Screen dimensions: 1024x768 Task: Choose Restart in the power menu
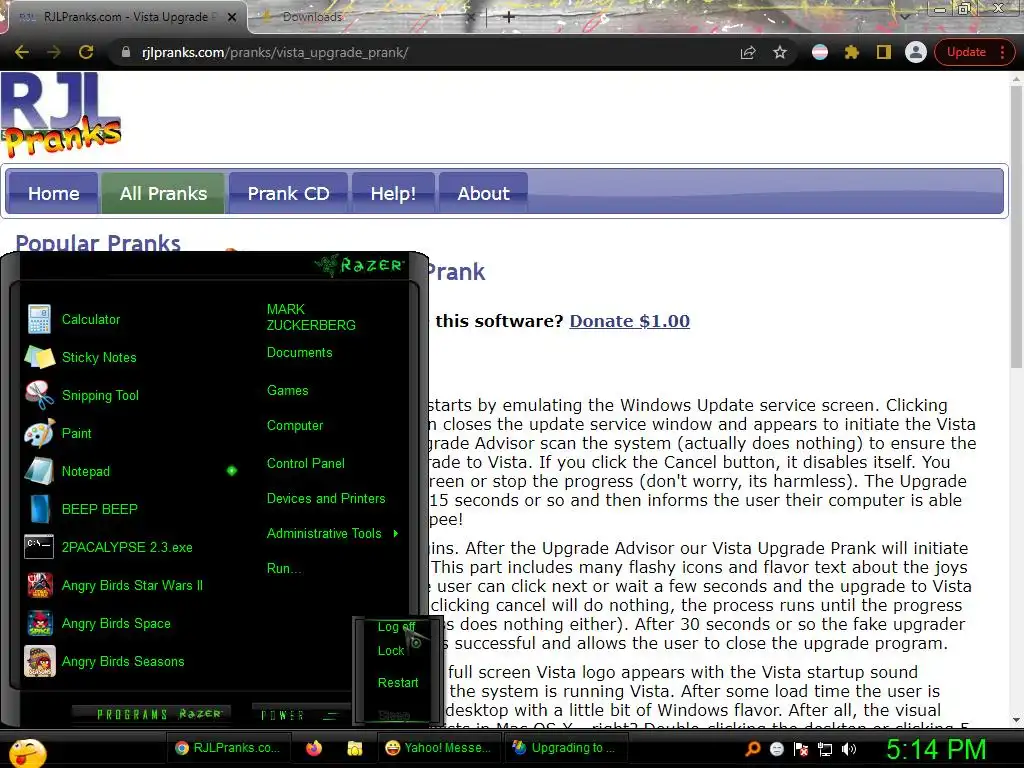pyautogui.click(x=398, y=682)
